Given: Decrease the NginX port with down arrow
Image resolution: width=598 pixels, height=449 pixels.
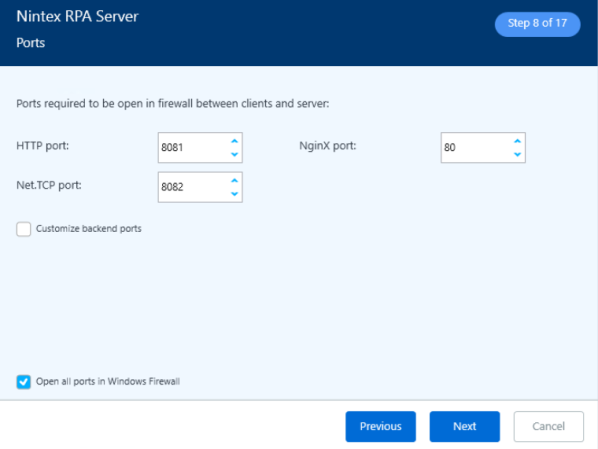Looking at the screenshot, I should (x=518, y=154).
